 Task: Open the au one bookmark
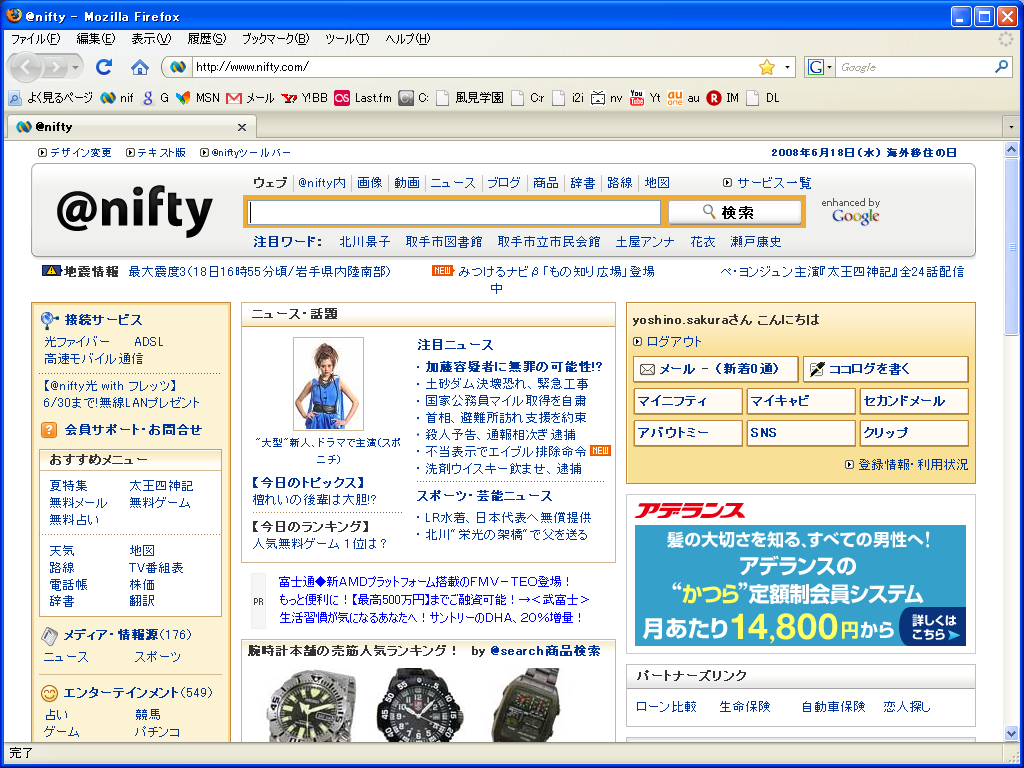(683, 98)
